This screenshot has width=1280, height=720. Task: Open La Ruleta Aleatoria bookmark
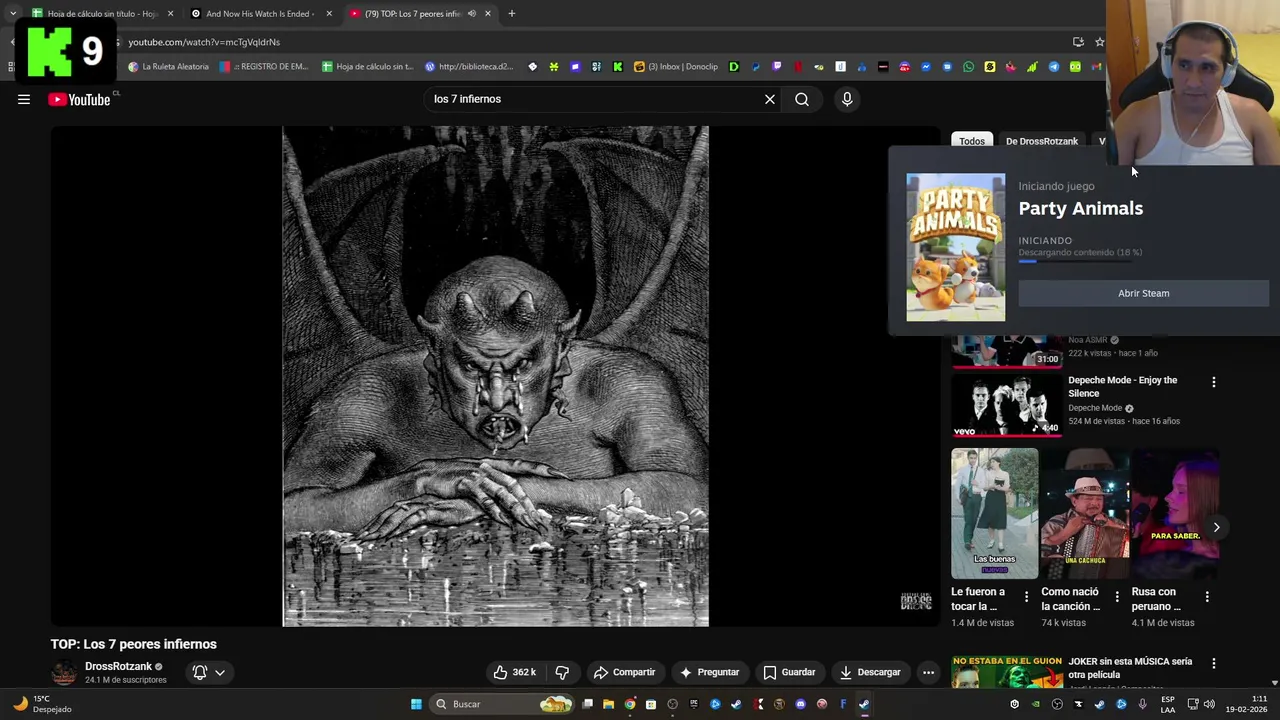click(168, 67)
